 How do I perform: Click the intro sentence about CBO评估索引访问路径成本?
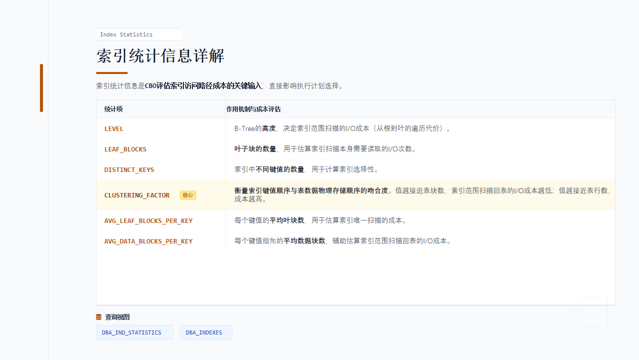[x=220, y=86]
